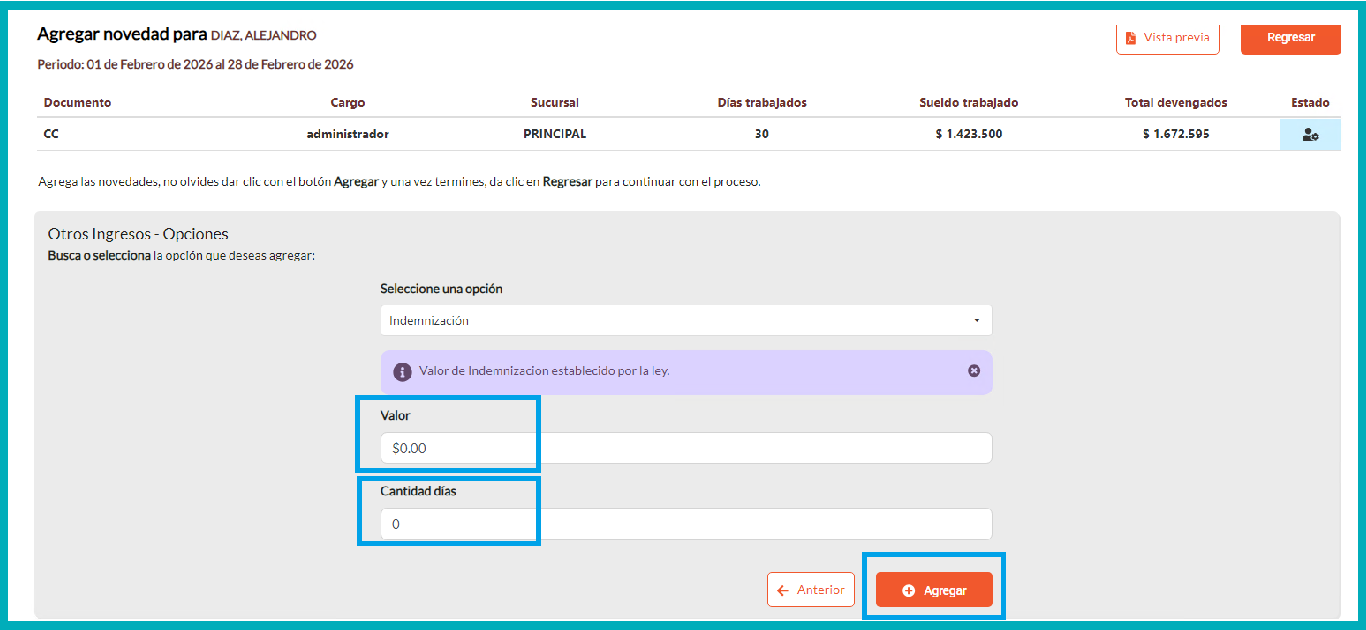
Task: Click the Cargo column header
Action: (x=348, y=103)
